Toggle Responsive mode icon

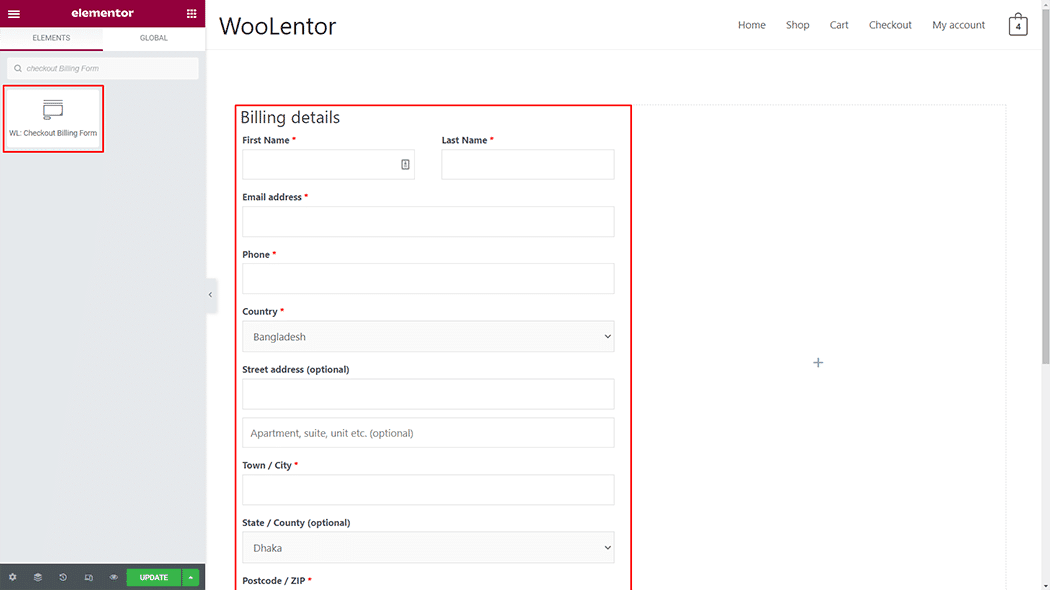tap(88, 577)
